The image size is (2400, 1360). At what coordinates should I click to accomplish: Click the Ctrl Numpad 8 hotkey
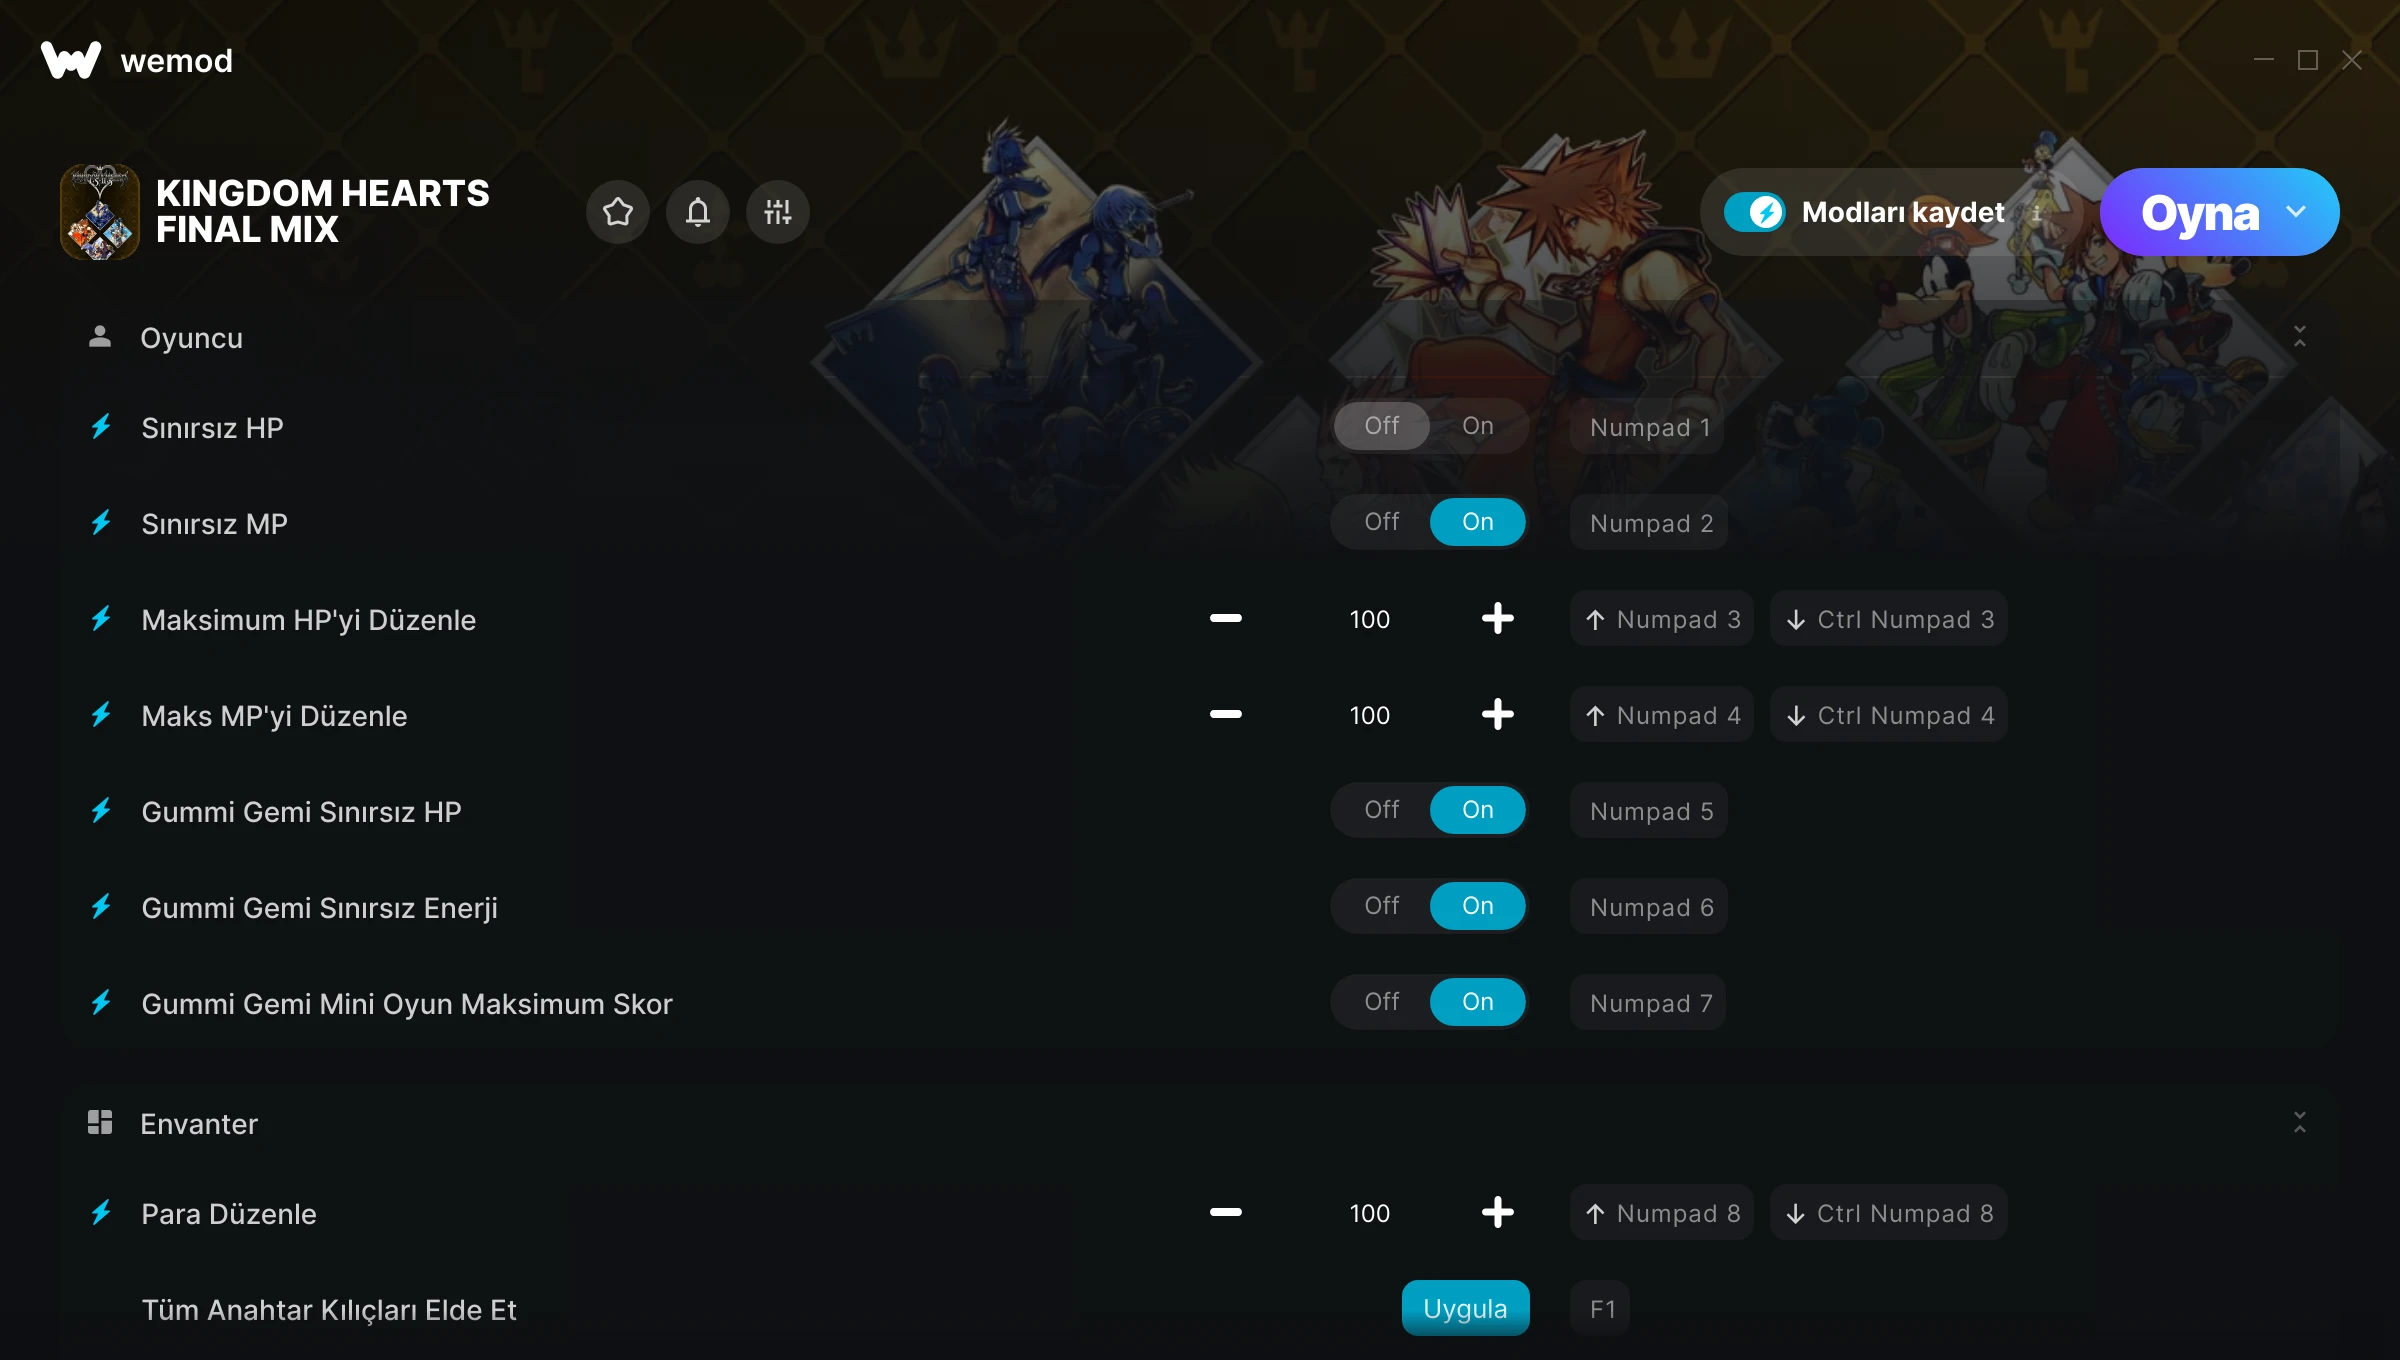click(x=1888, y=1213)
